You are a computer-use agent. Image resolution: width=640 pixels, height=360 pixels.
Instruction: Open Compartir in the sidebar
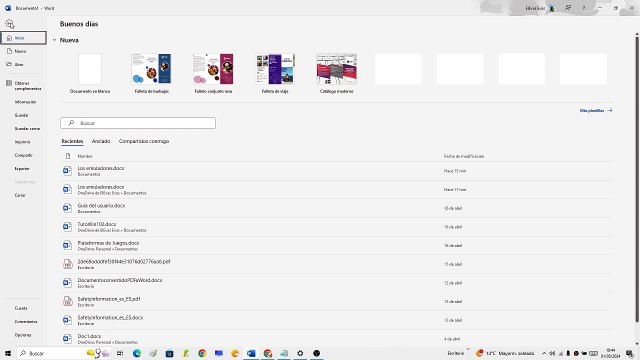pos(24,155)
